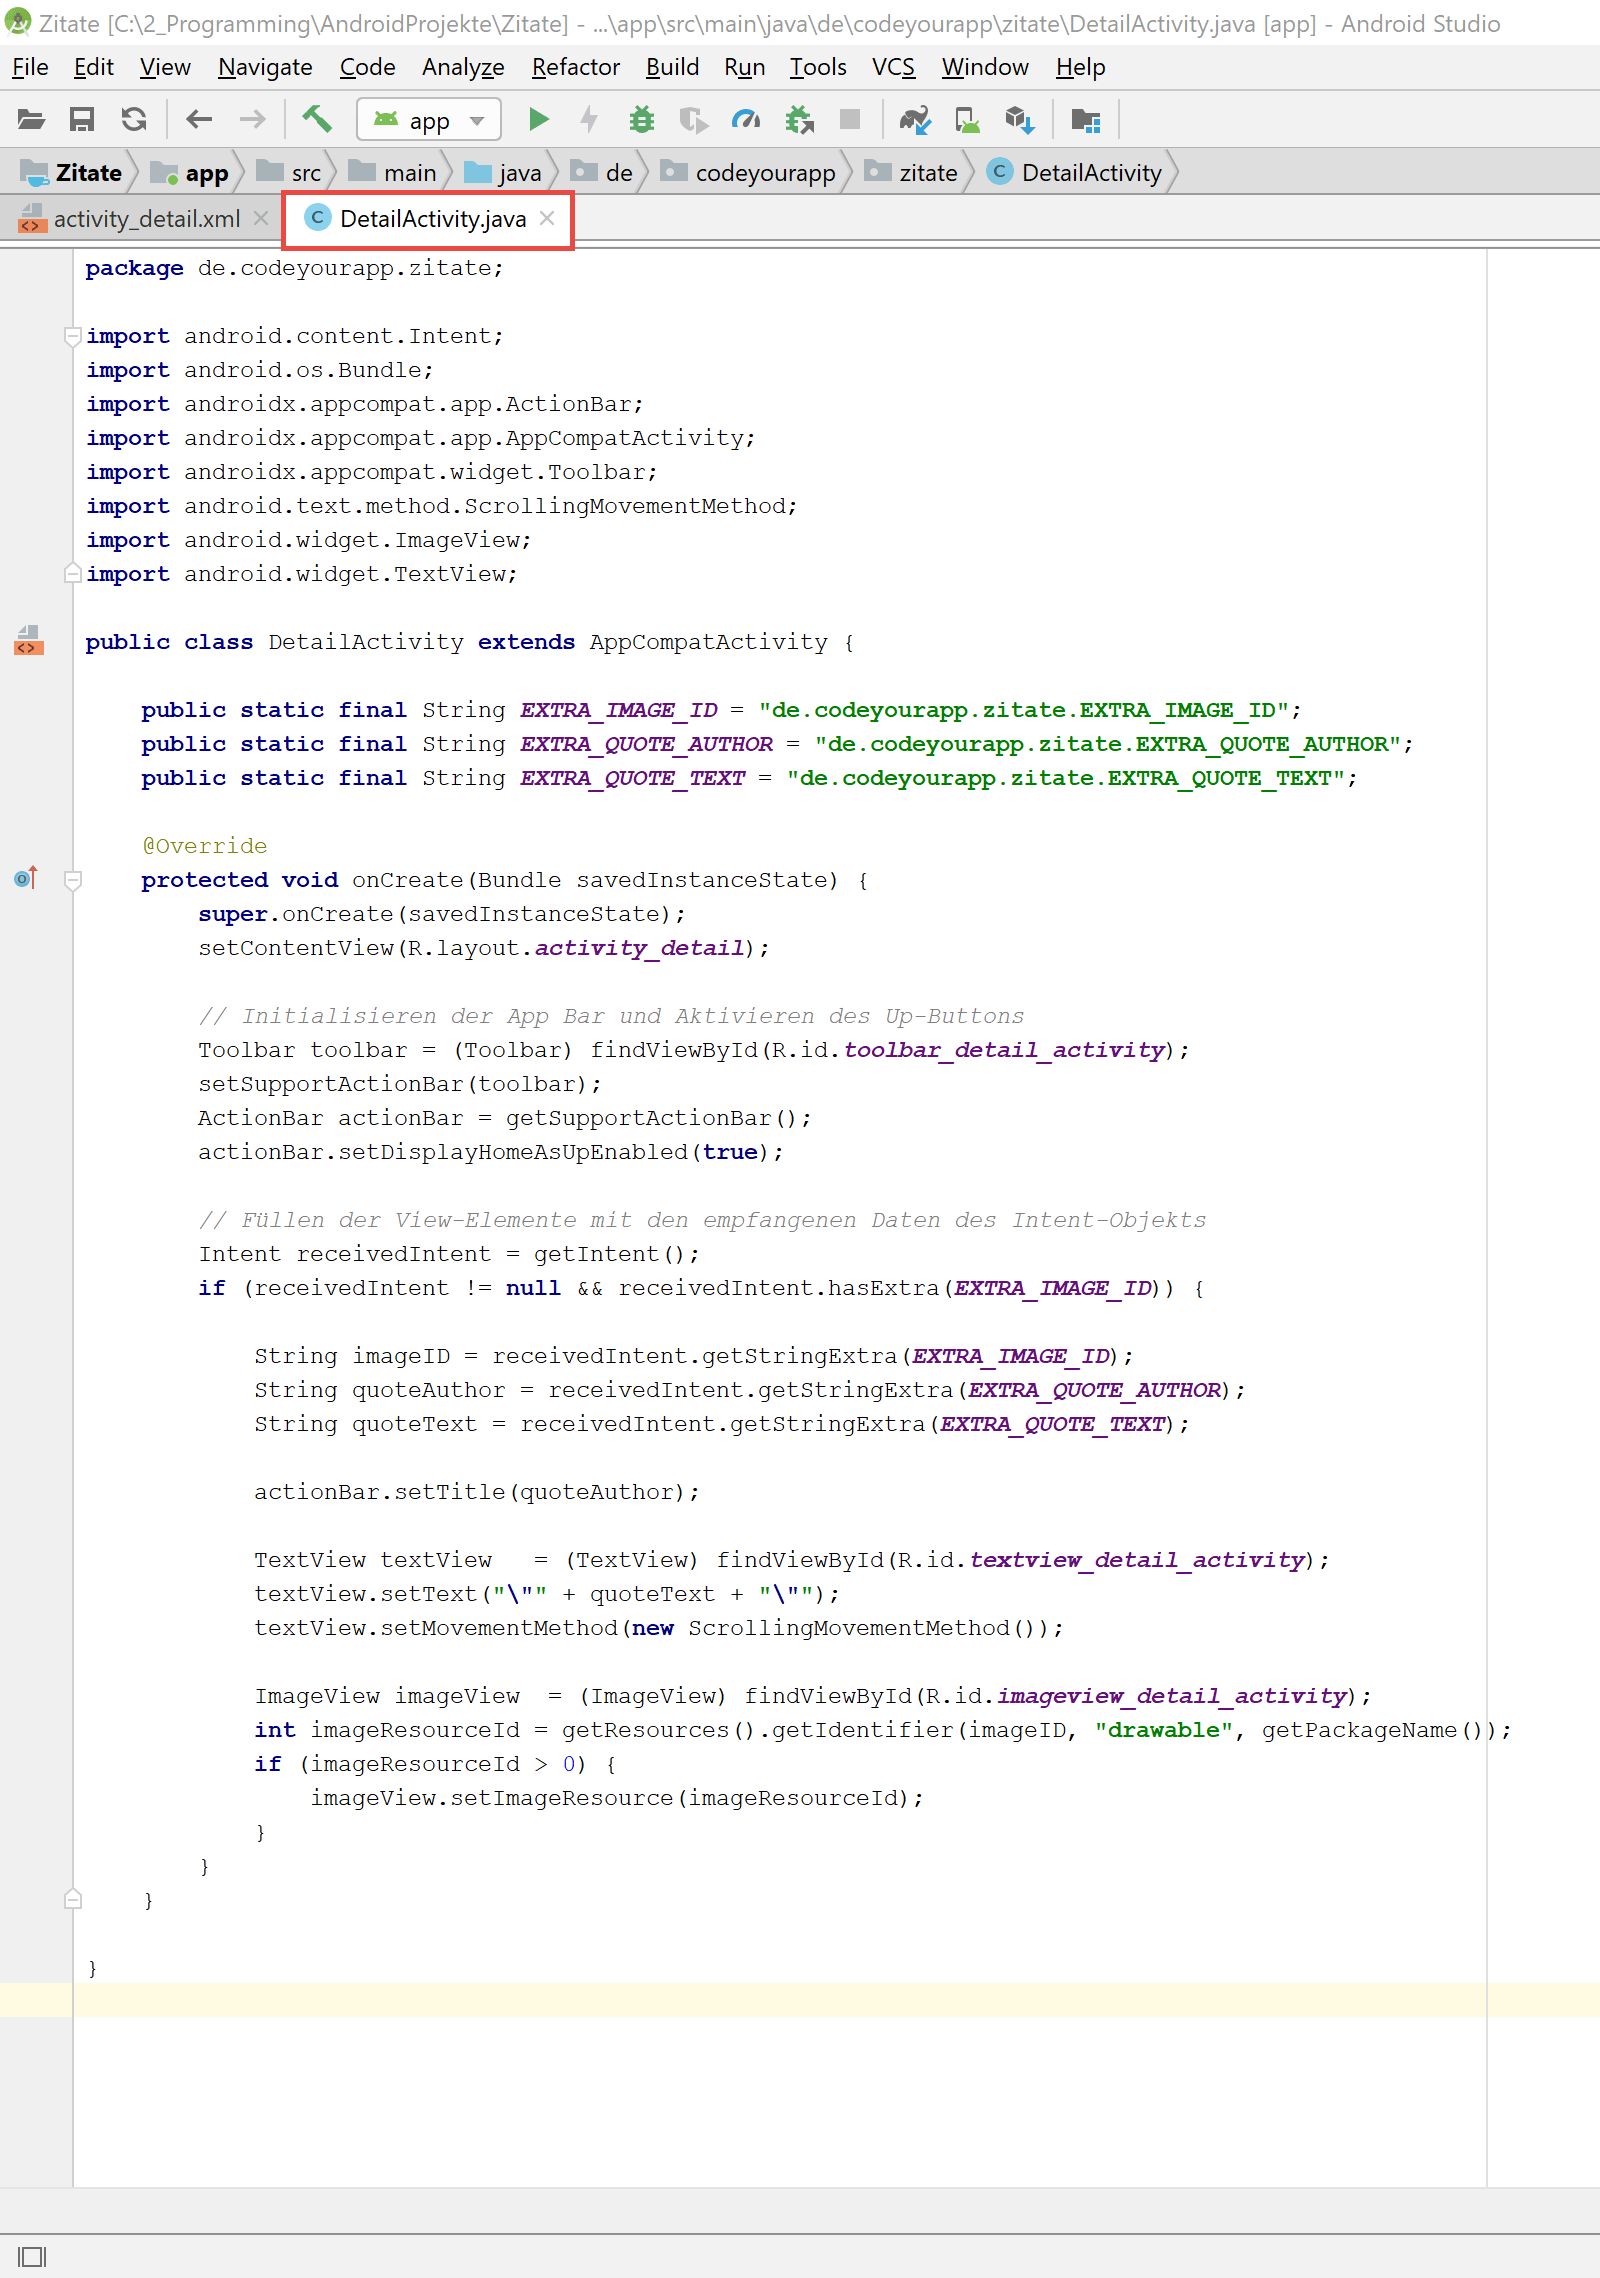Place cursor on the highlighted empty line

click(800, 2001)
